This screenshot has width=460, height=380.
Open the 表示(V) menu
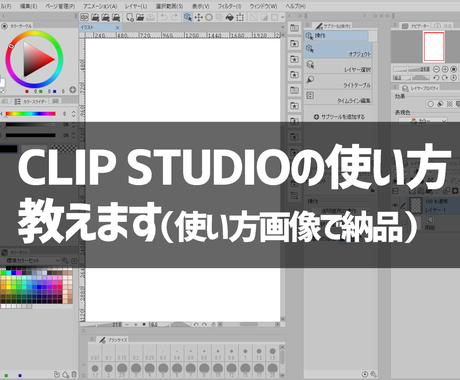point(201,6)
